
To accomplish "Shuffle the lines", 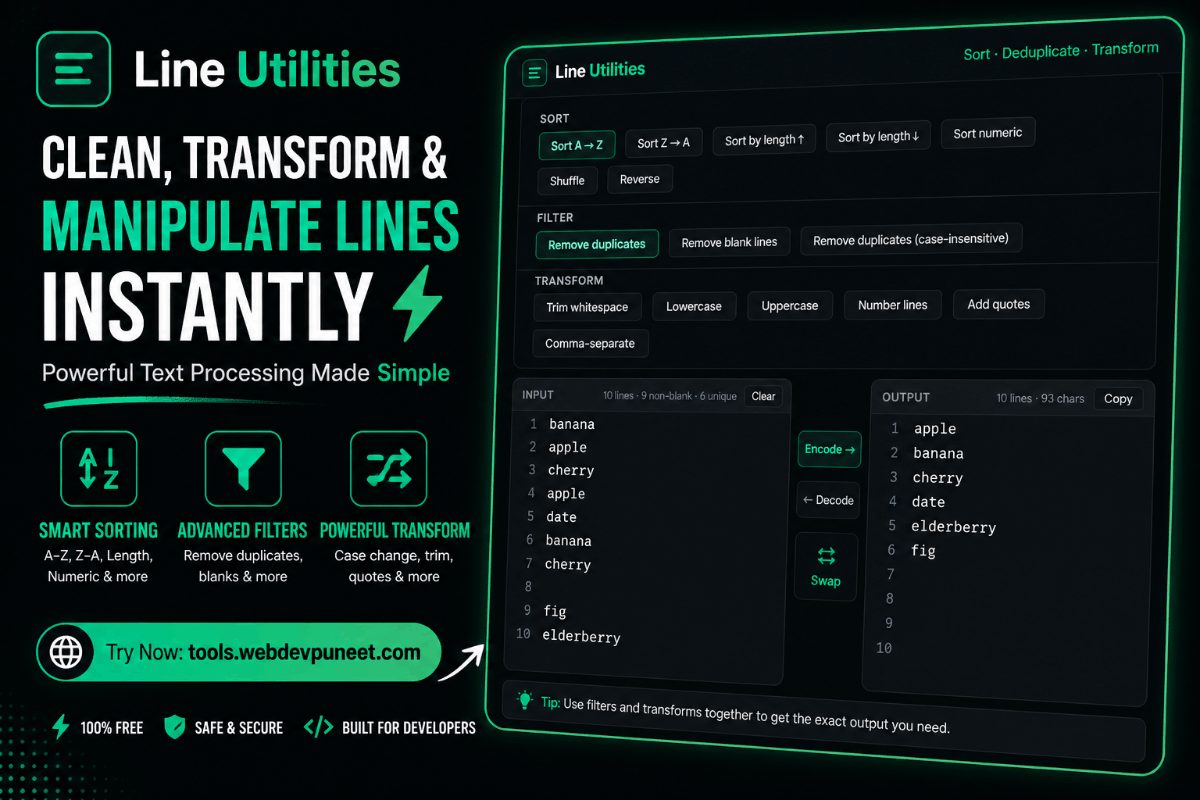I will pos(567,181).
